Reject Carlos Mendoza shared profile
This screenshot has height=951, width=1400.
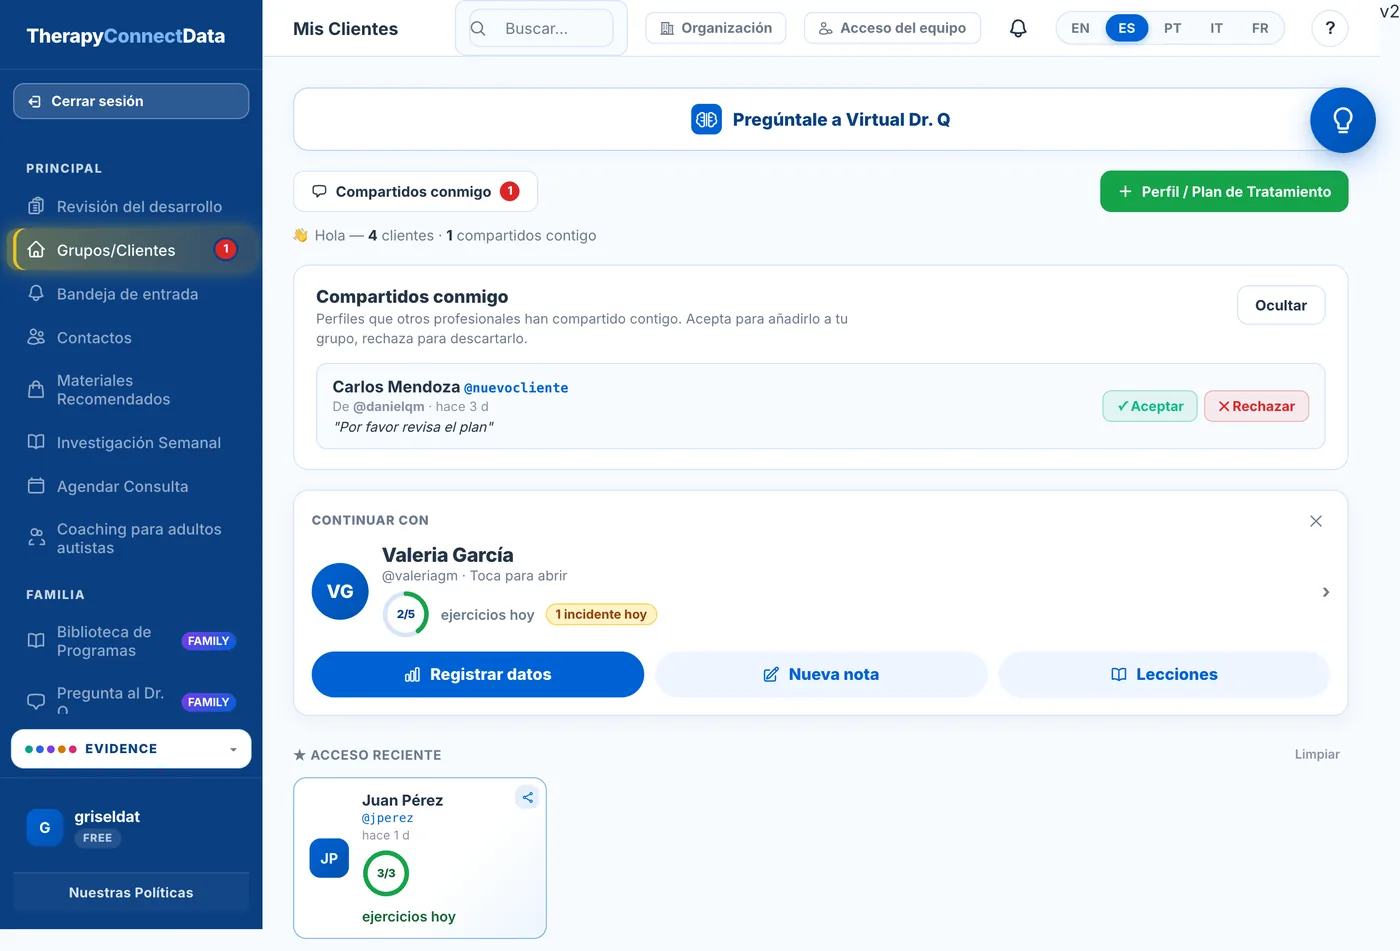point(1256,406)
